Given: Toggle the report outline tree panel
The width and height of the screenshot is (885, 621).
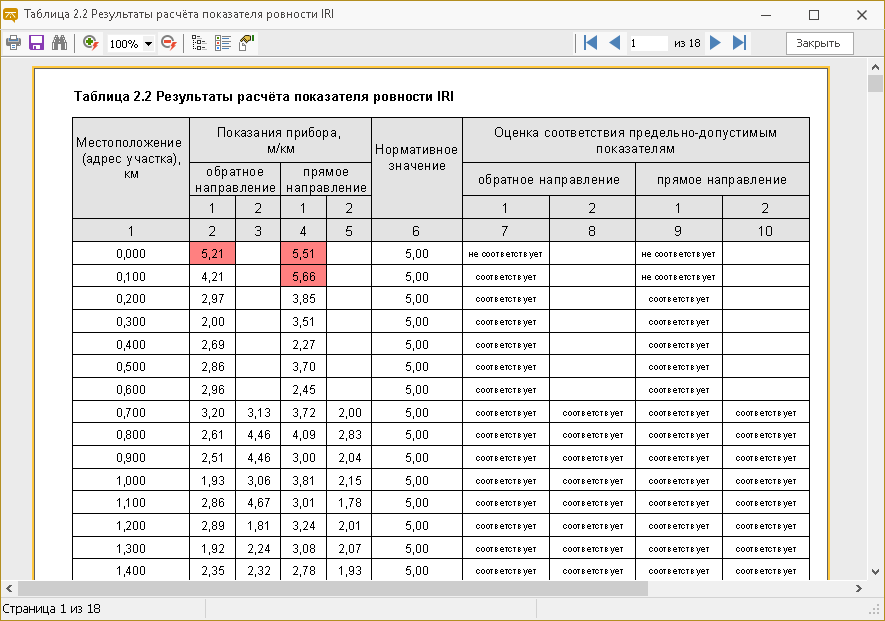Looking at the screenshot, I should 199,43.
